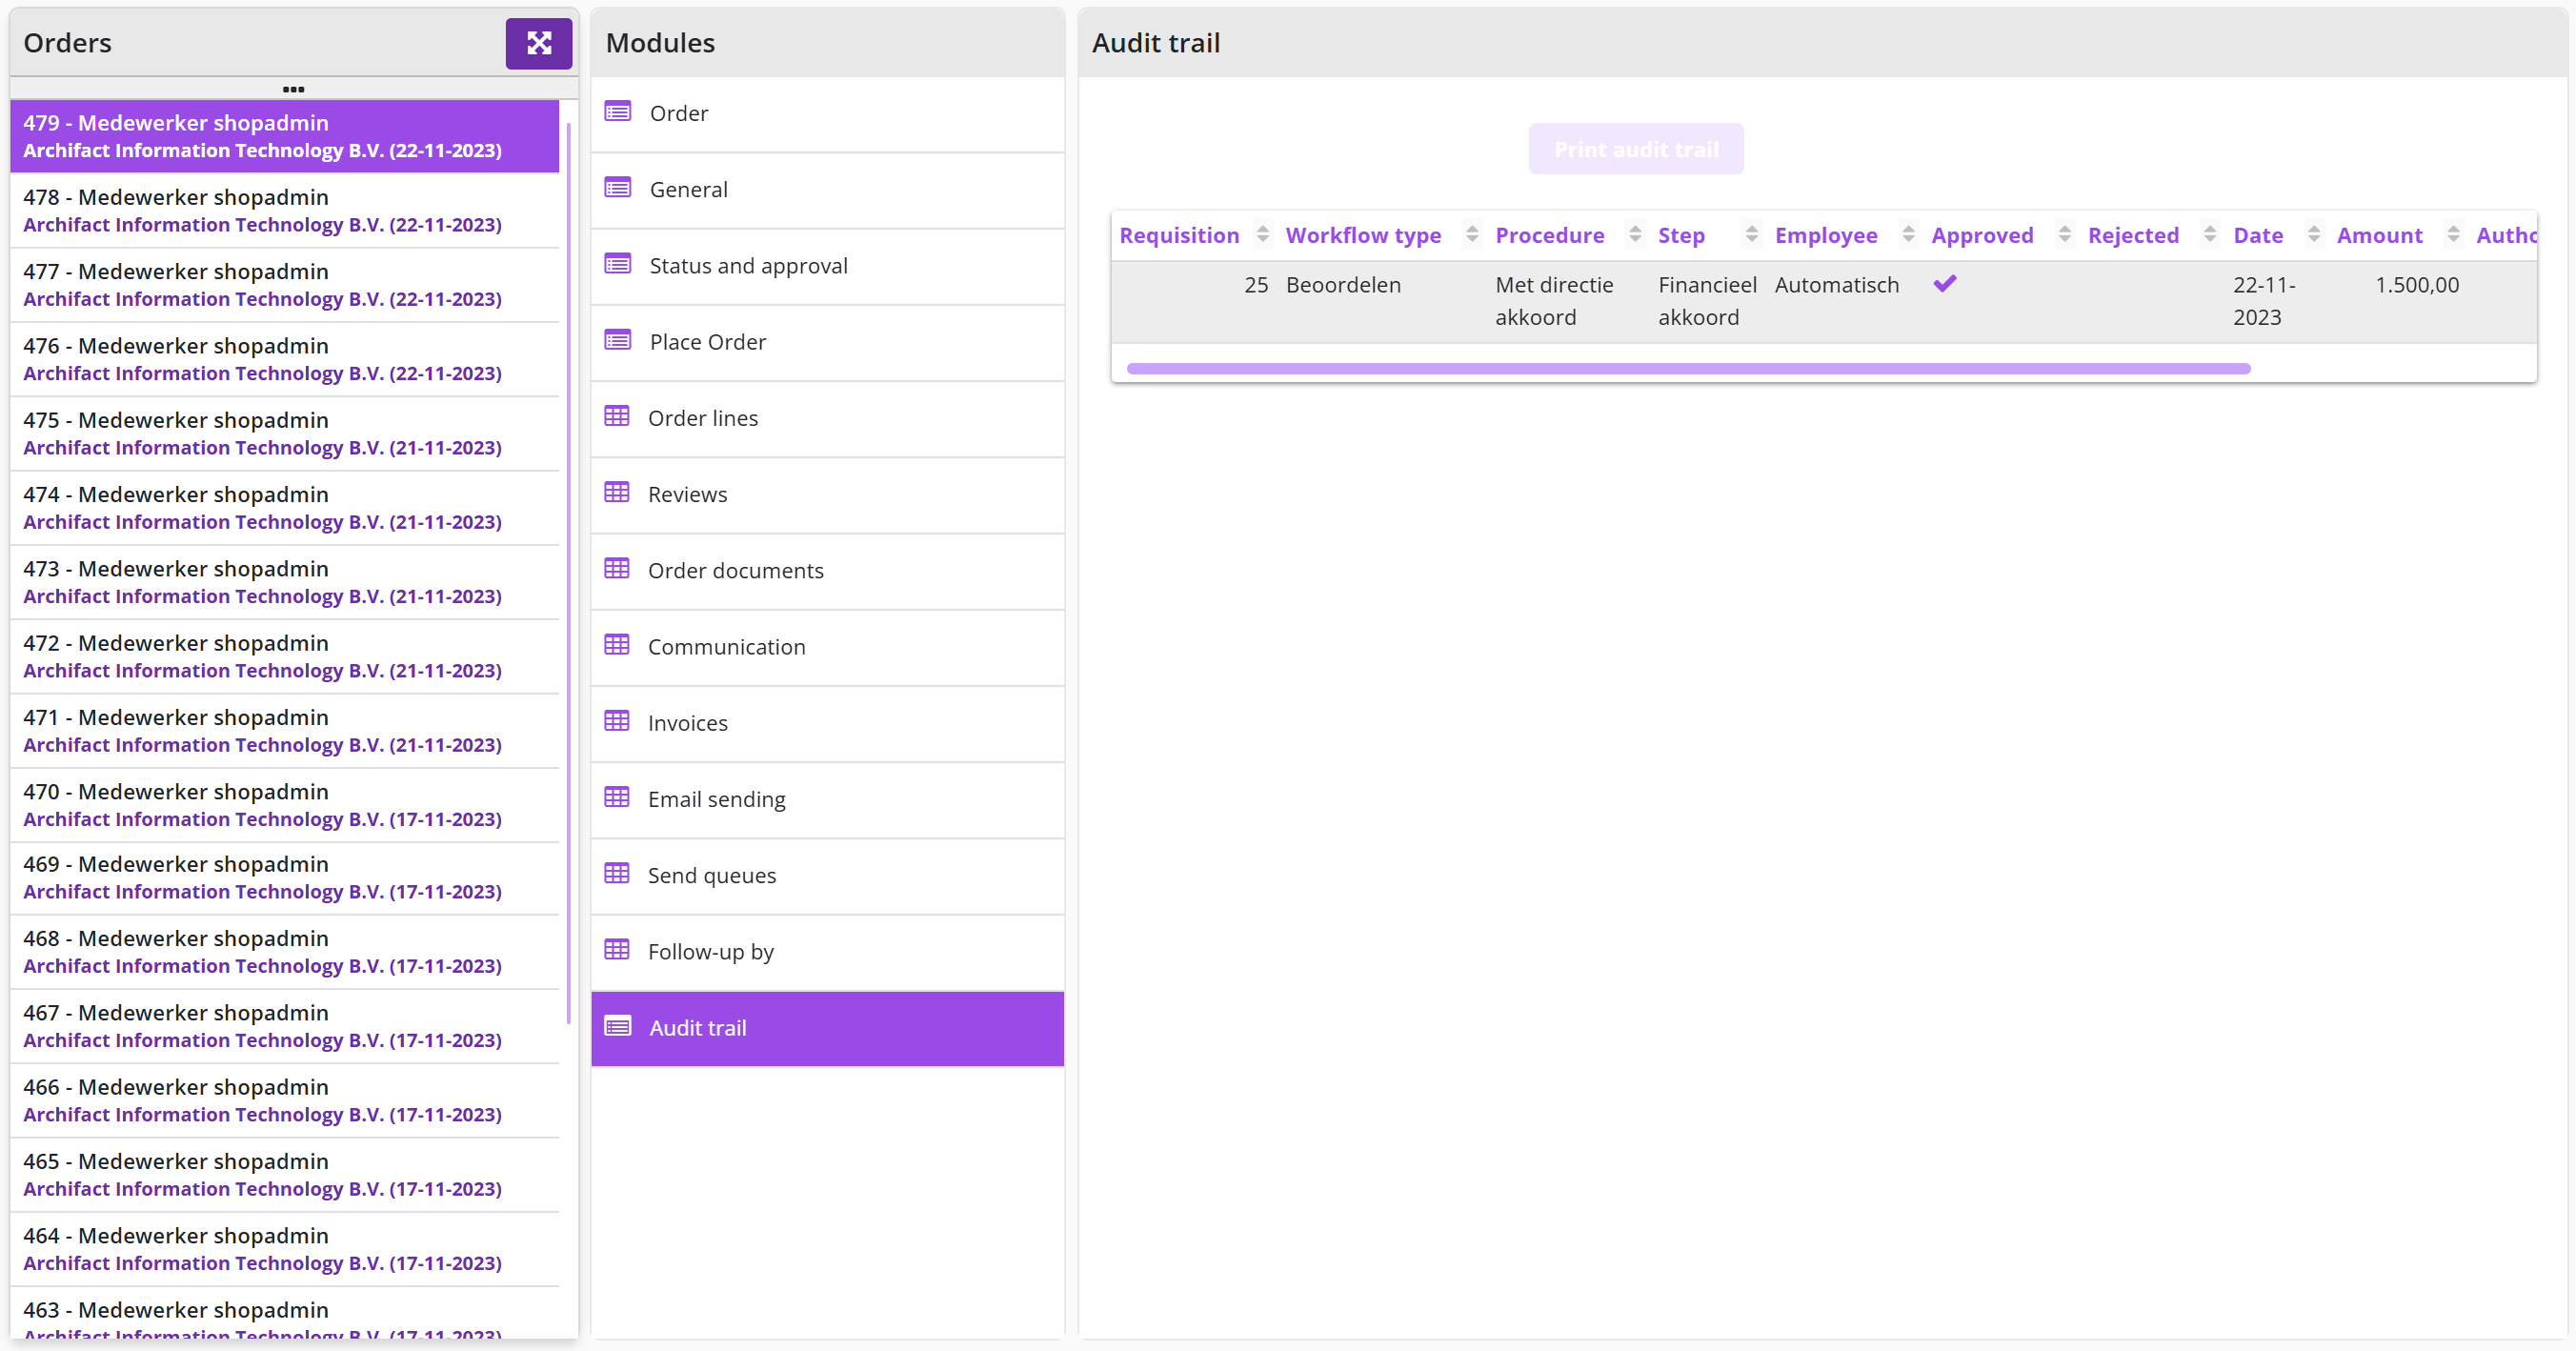Open the Order lines module
Screen dimensions: 2576x1351
pos(828,418)
